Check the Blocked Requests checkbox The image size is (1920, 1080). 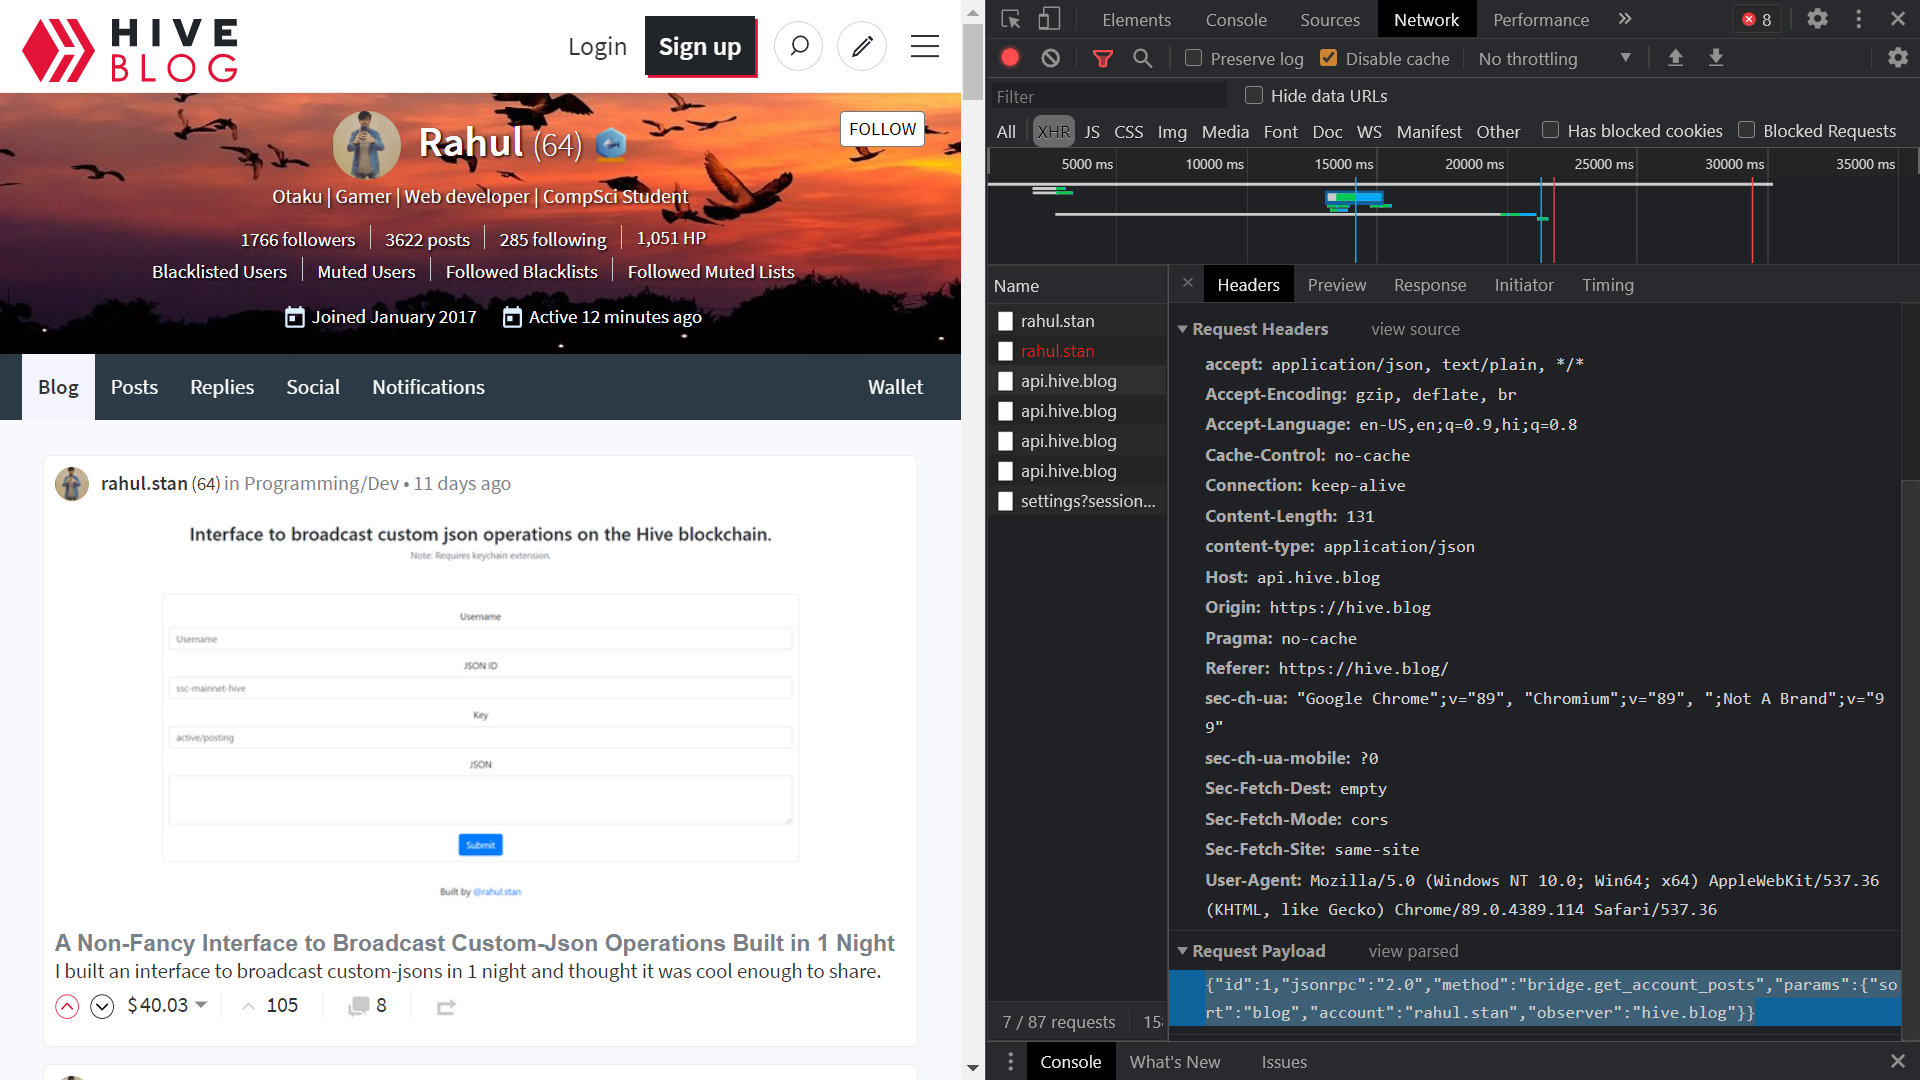pos(1746,130)
